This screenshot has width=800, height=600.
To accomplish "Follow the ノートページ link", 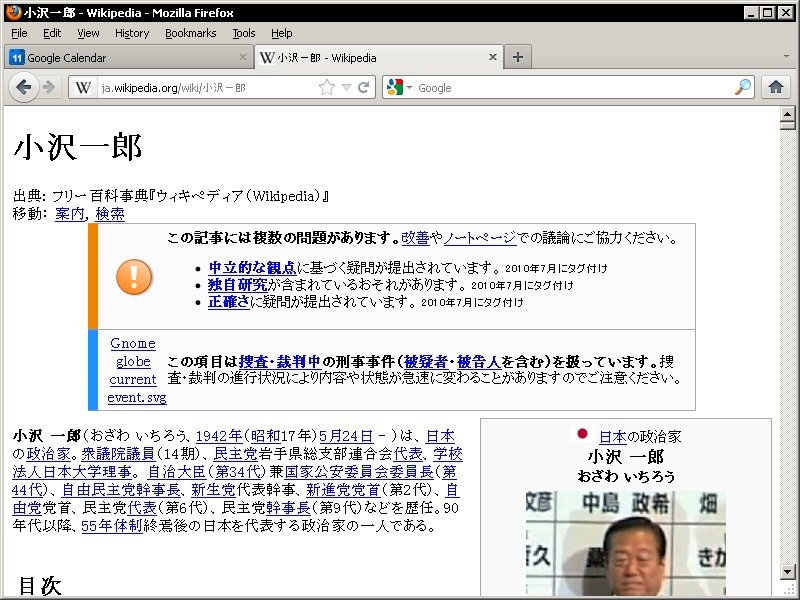I will (x=479, y=238).
